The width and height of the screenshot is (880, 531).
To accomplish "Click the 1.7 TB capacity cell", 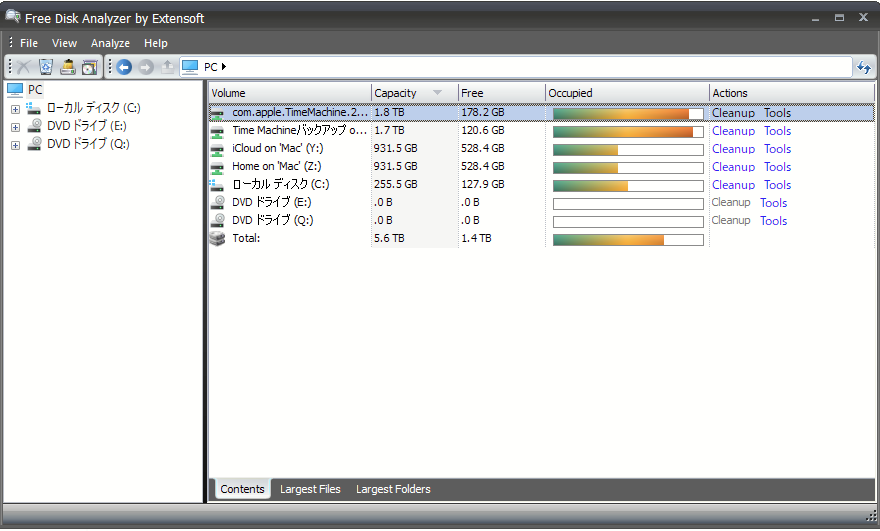I will (389, 130).
